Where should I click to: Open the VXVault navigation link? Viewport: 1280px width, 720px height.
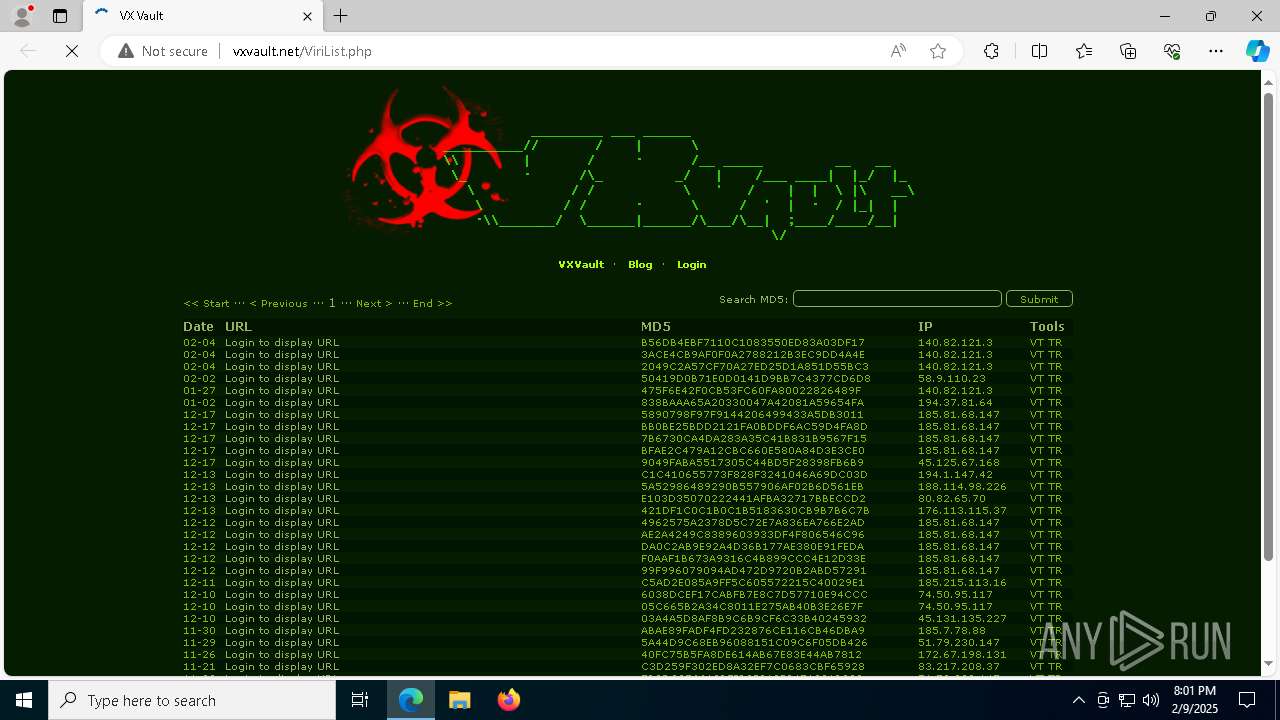581,265
